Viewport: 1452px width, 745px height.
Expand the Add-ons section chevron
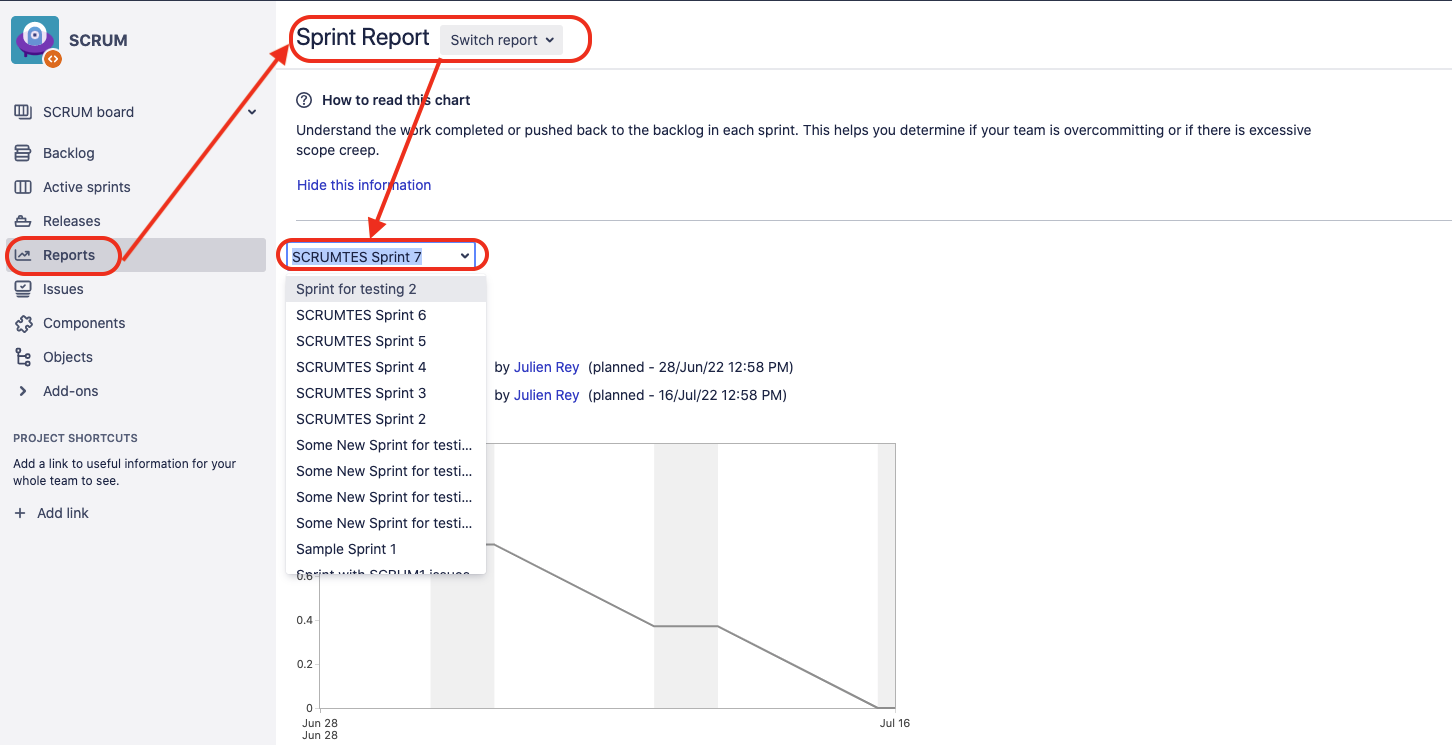(23, 391)
